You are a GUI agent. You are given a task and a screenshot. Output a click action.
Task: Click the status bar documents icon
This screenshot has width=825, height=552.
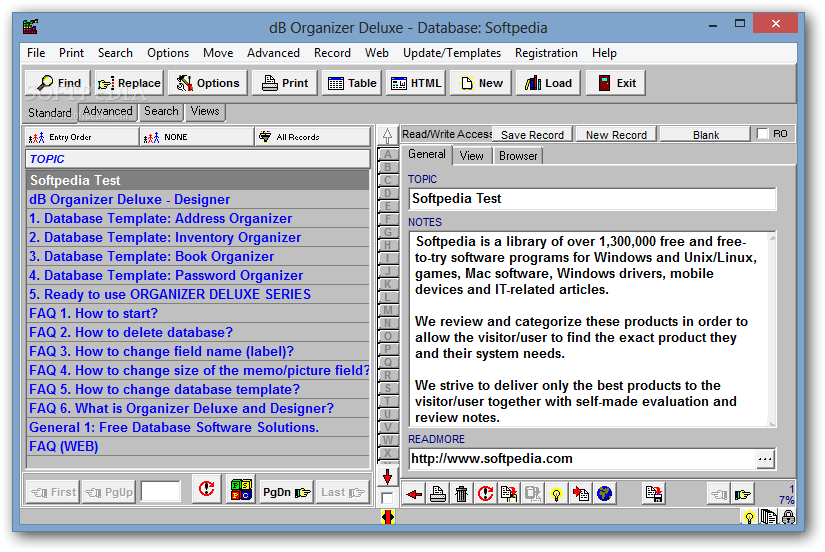click(x=769, y=517)
